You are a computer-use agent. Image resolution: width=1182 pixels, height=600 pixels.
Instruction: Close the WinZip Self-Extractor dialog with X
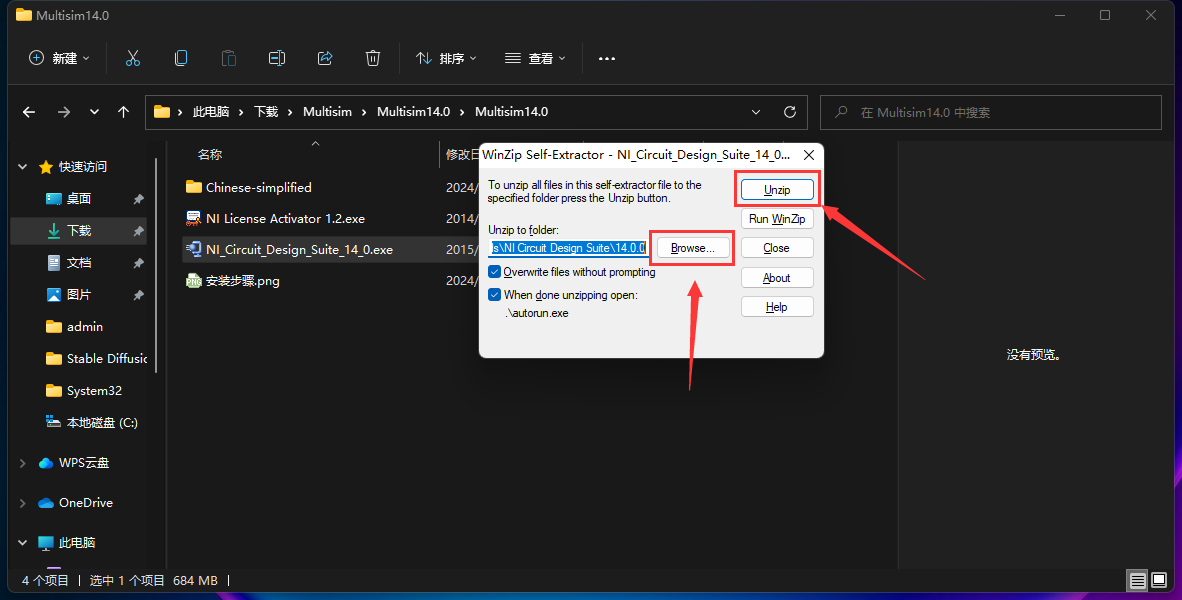tap(809, 155)
